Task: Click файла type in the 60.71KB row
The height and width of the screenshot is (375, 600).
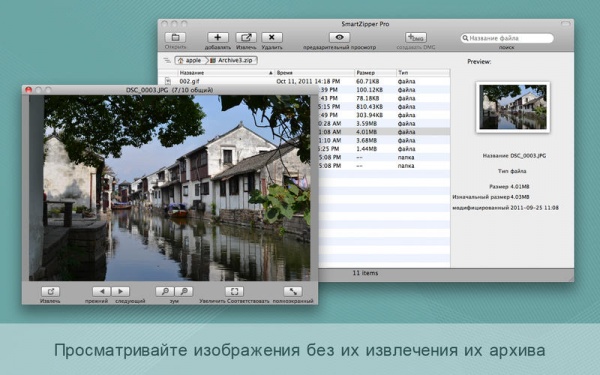Action: (406, 82)
